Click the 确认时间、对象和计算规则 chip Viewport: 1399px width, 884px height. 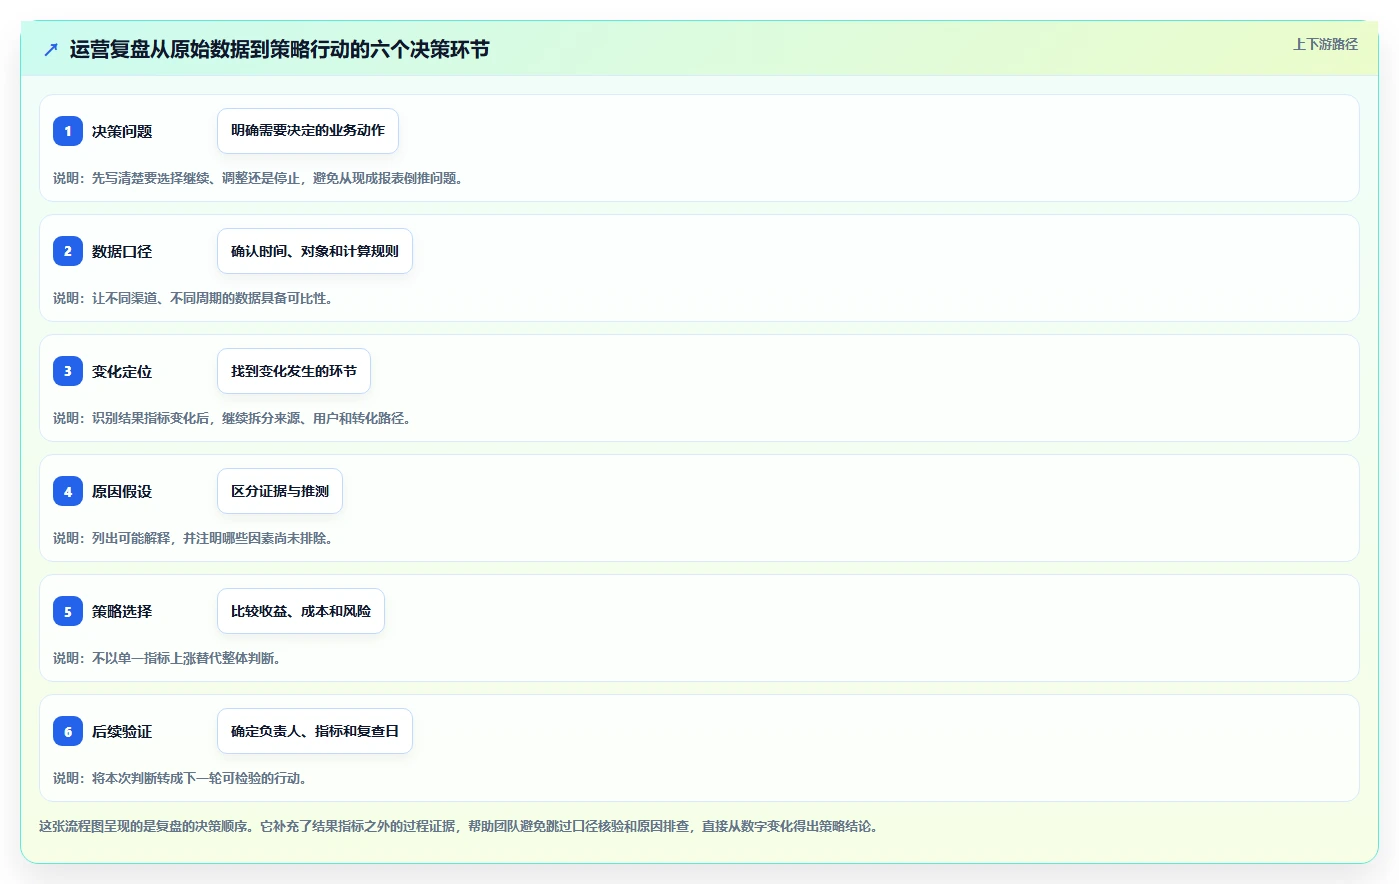(x=315, y=251)
